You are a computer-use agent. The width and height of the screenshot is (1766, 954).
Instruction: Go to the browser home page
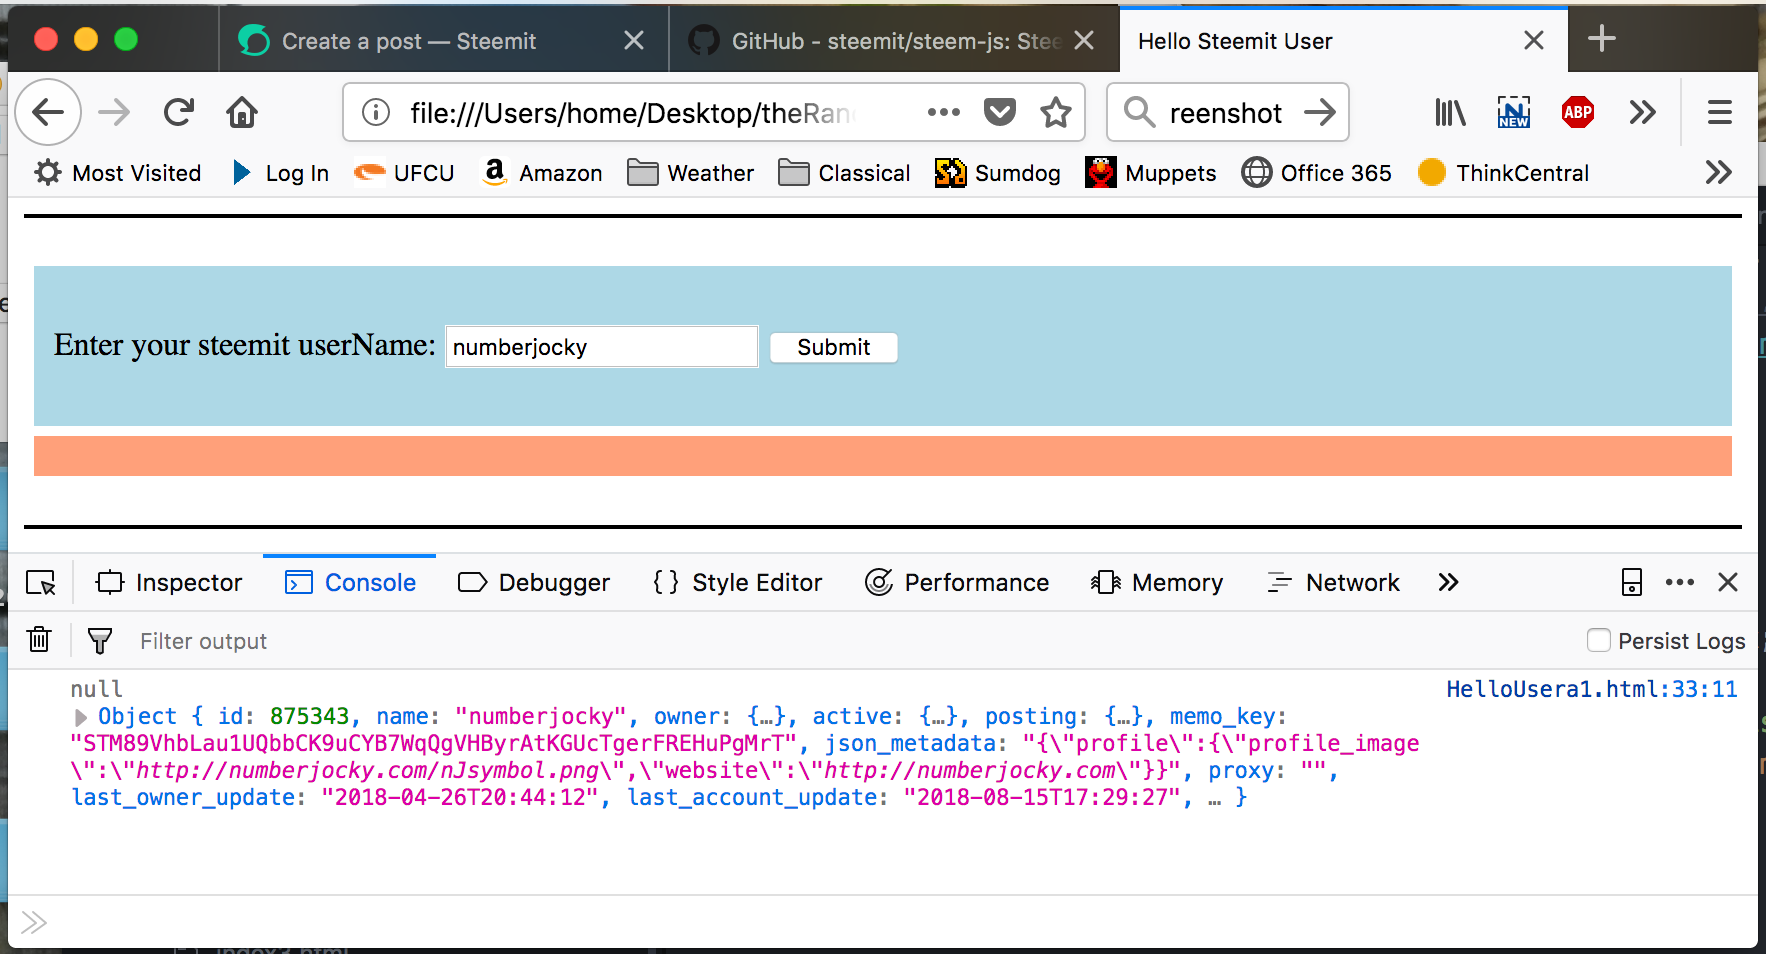[242, 112]
